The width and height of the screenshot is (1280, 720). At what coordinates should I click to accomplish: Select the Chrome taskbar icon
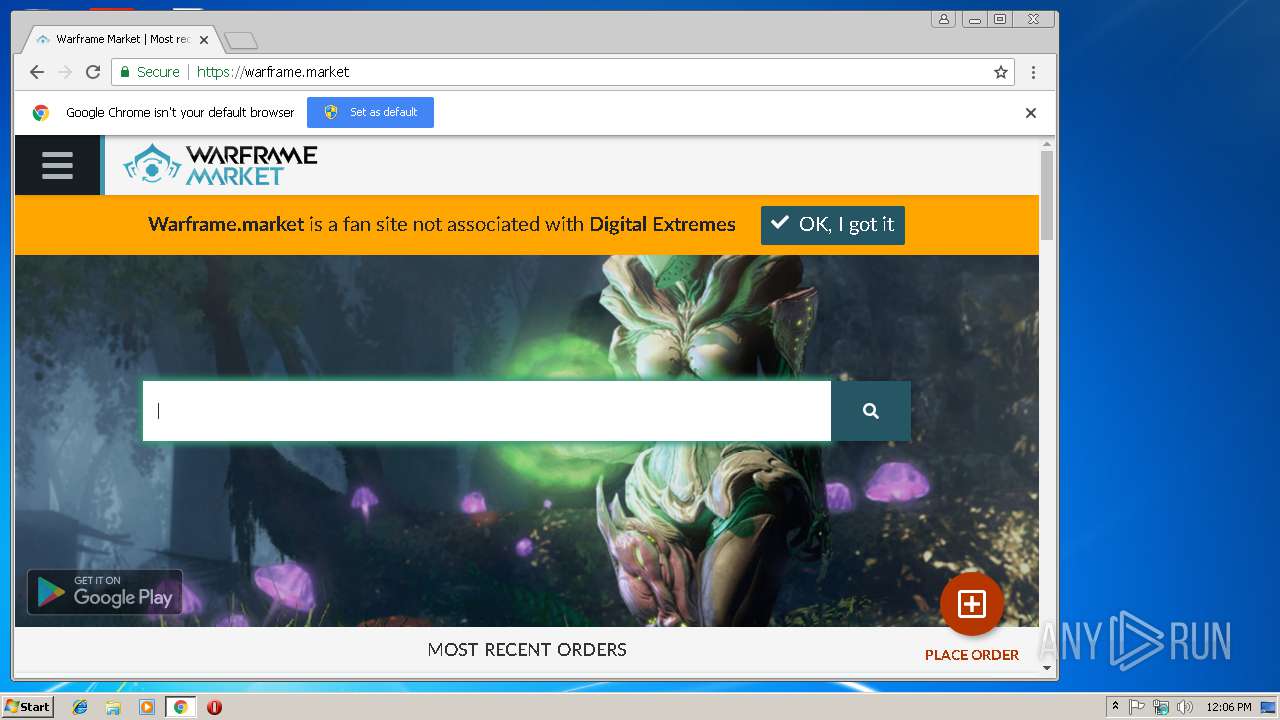180,707
